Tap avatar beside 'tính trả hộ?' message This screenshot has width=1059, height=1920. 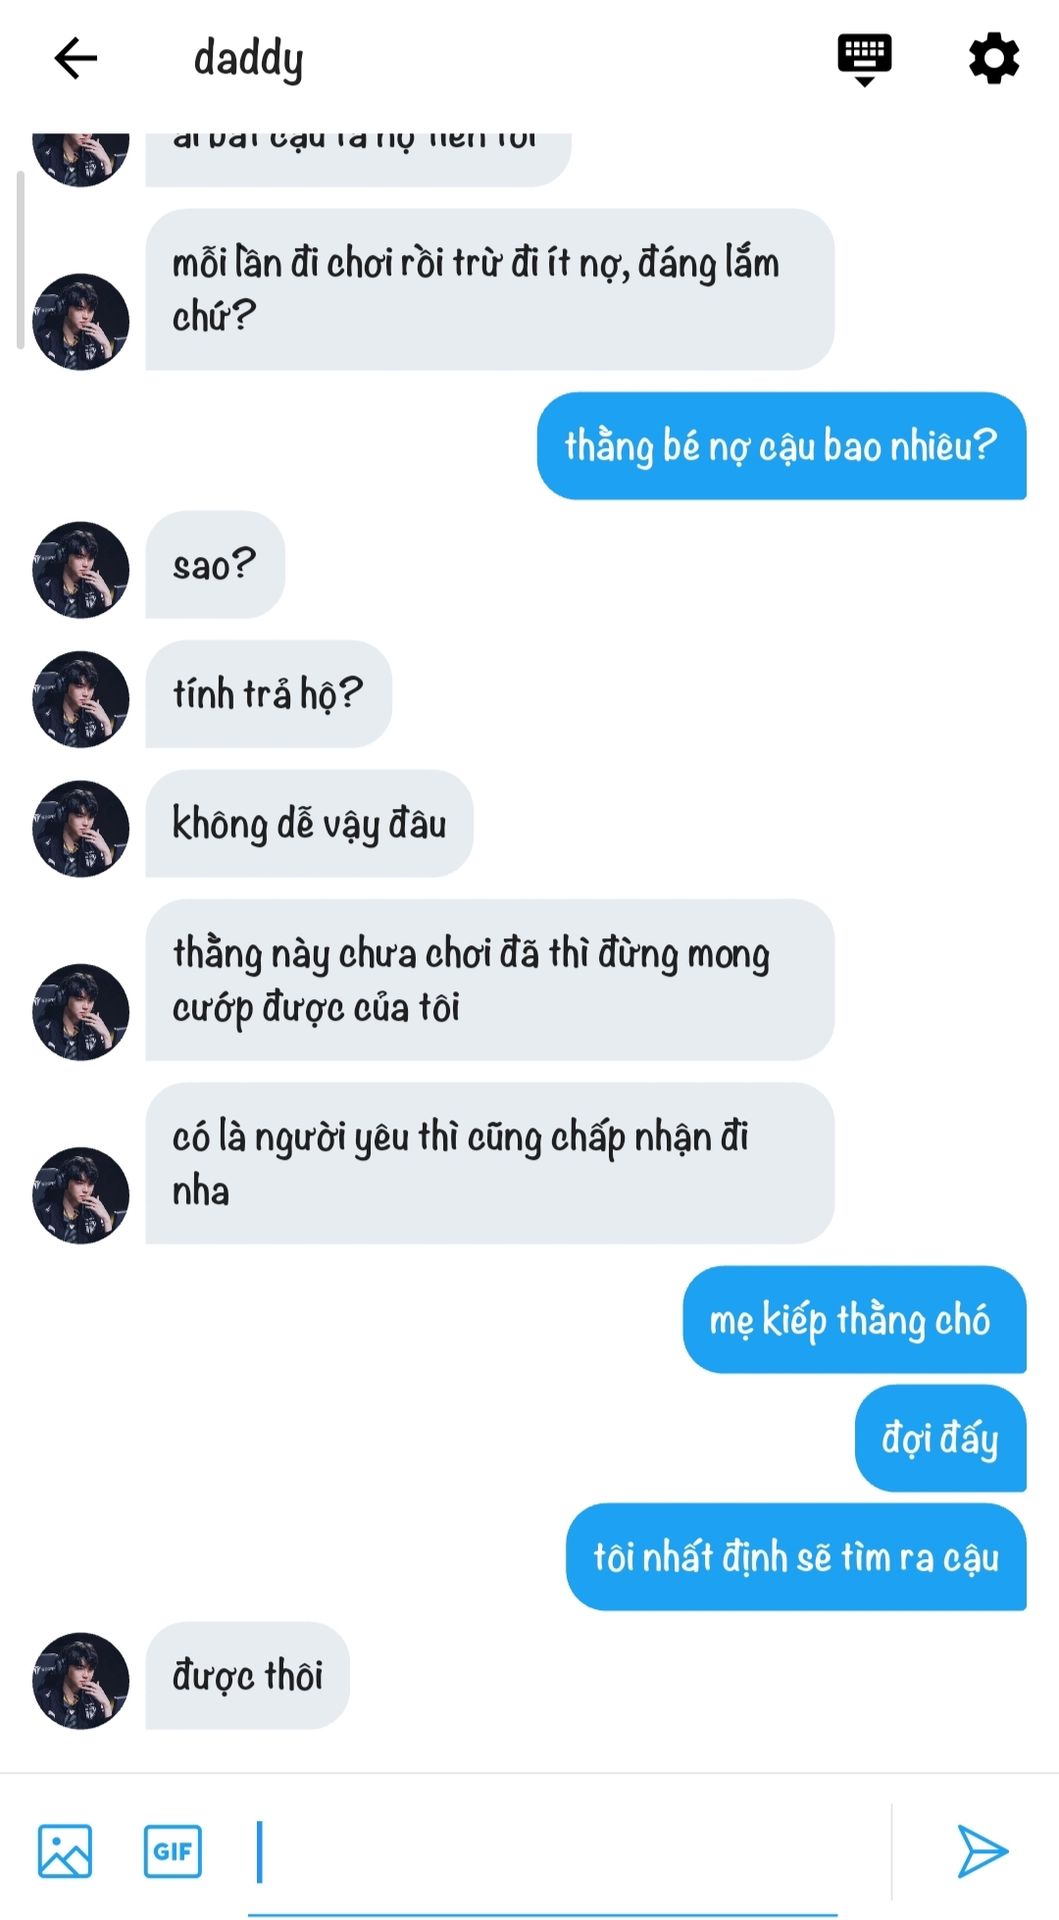pos(81,699)
